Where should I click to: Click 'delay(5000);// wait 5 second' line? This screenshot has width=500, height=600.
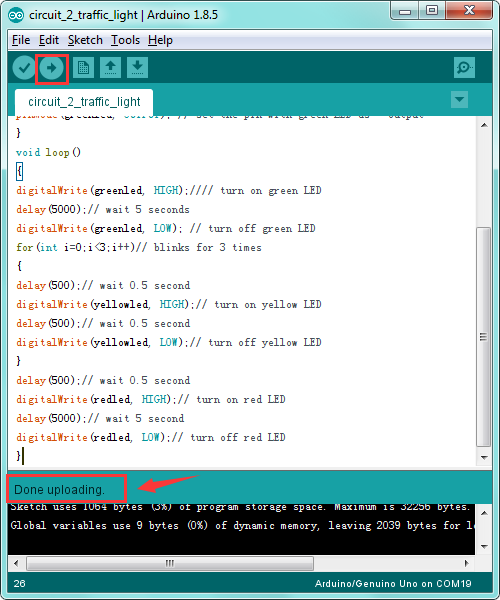[100, 418]
